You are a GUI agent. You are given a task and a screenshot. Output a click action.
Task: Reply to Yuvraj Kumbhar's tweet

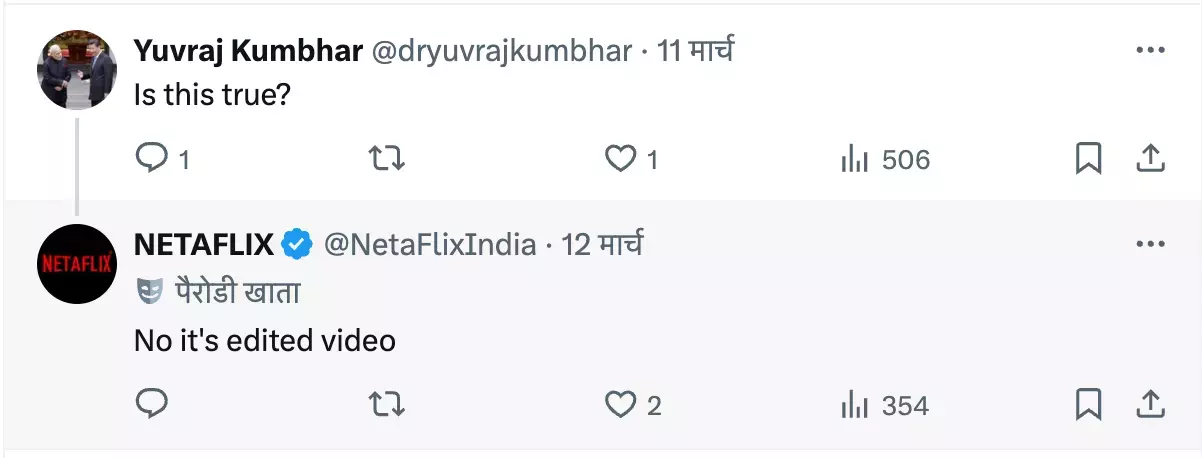coord(151,159)
